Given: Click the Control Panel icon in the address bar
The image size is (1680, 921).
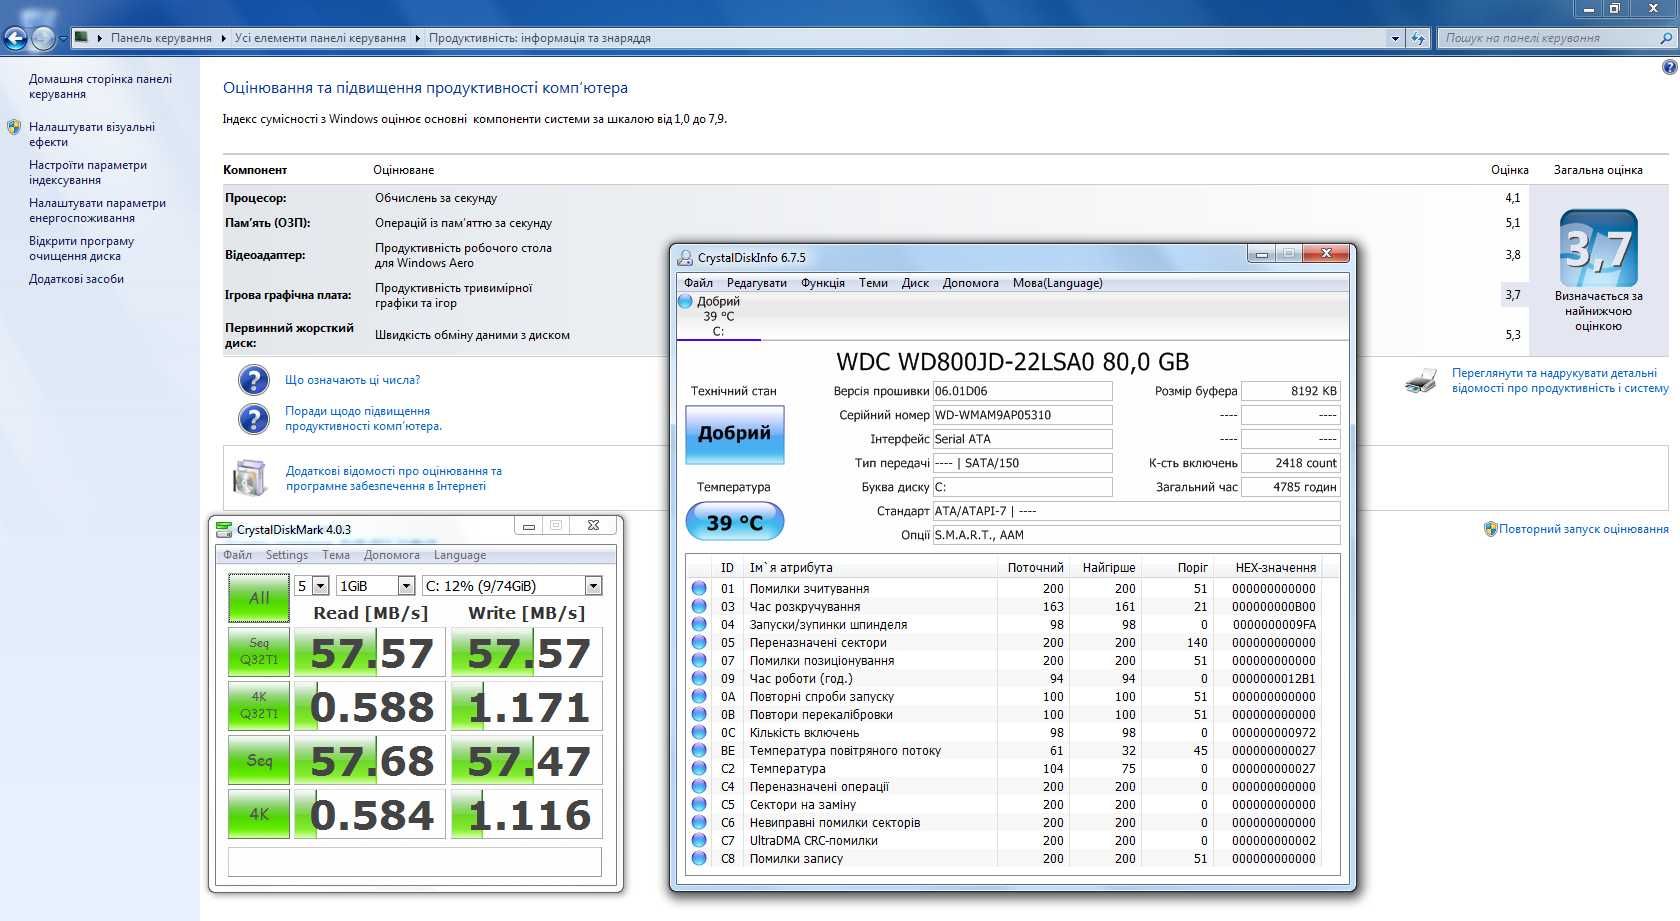Looking at the screenshot, I should pos(82,38).
